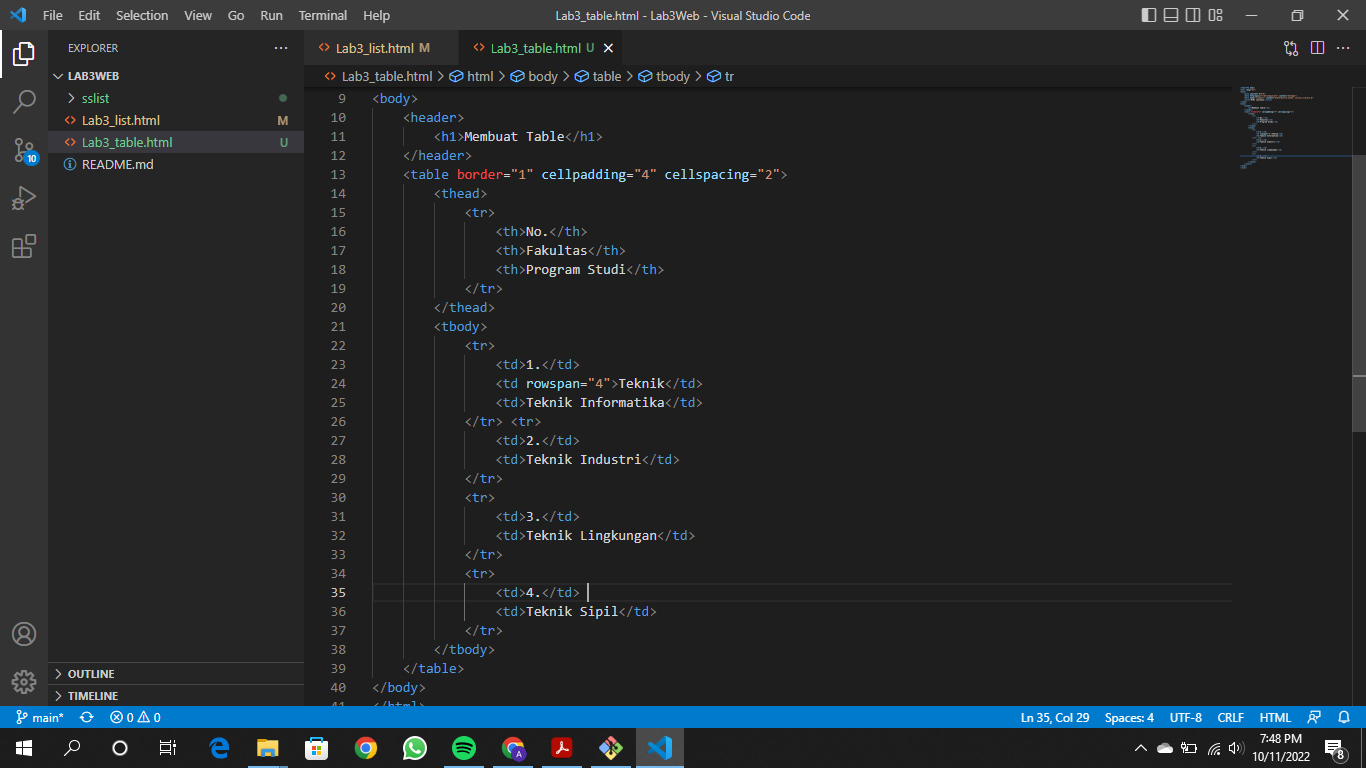This screenshot has height=768, width=1366.
Task: Click the html breadcrumb segment
Action: point(472,76)
